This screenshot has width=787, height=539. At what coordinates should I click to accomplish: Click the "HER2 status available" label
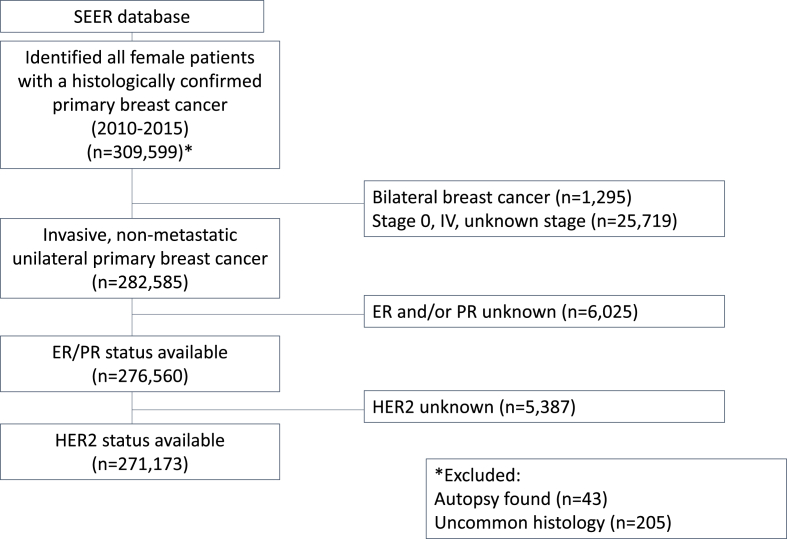(132, 438)
